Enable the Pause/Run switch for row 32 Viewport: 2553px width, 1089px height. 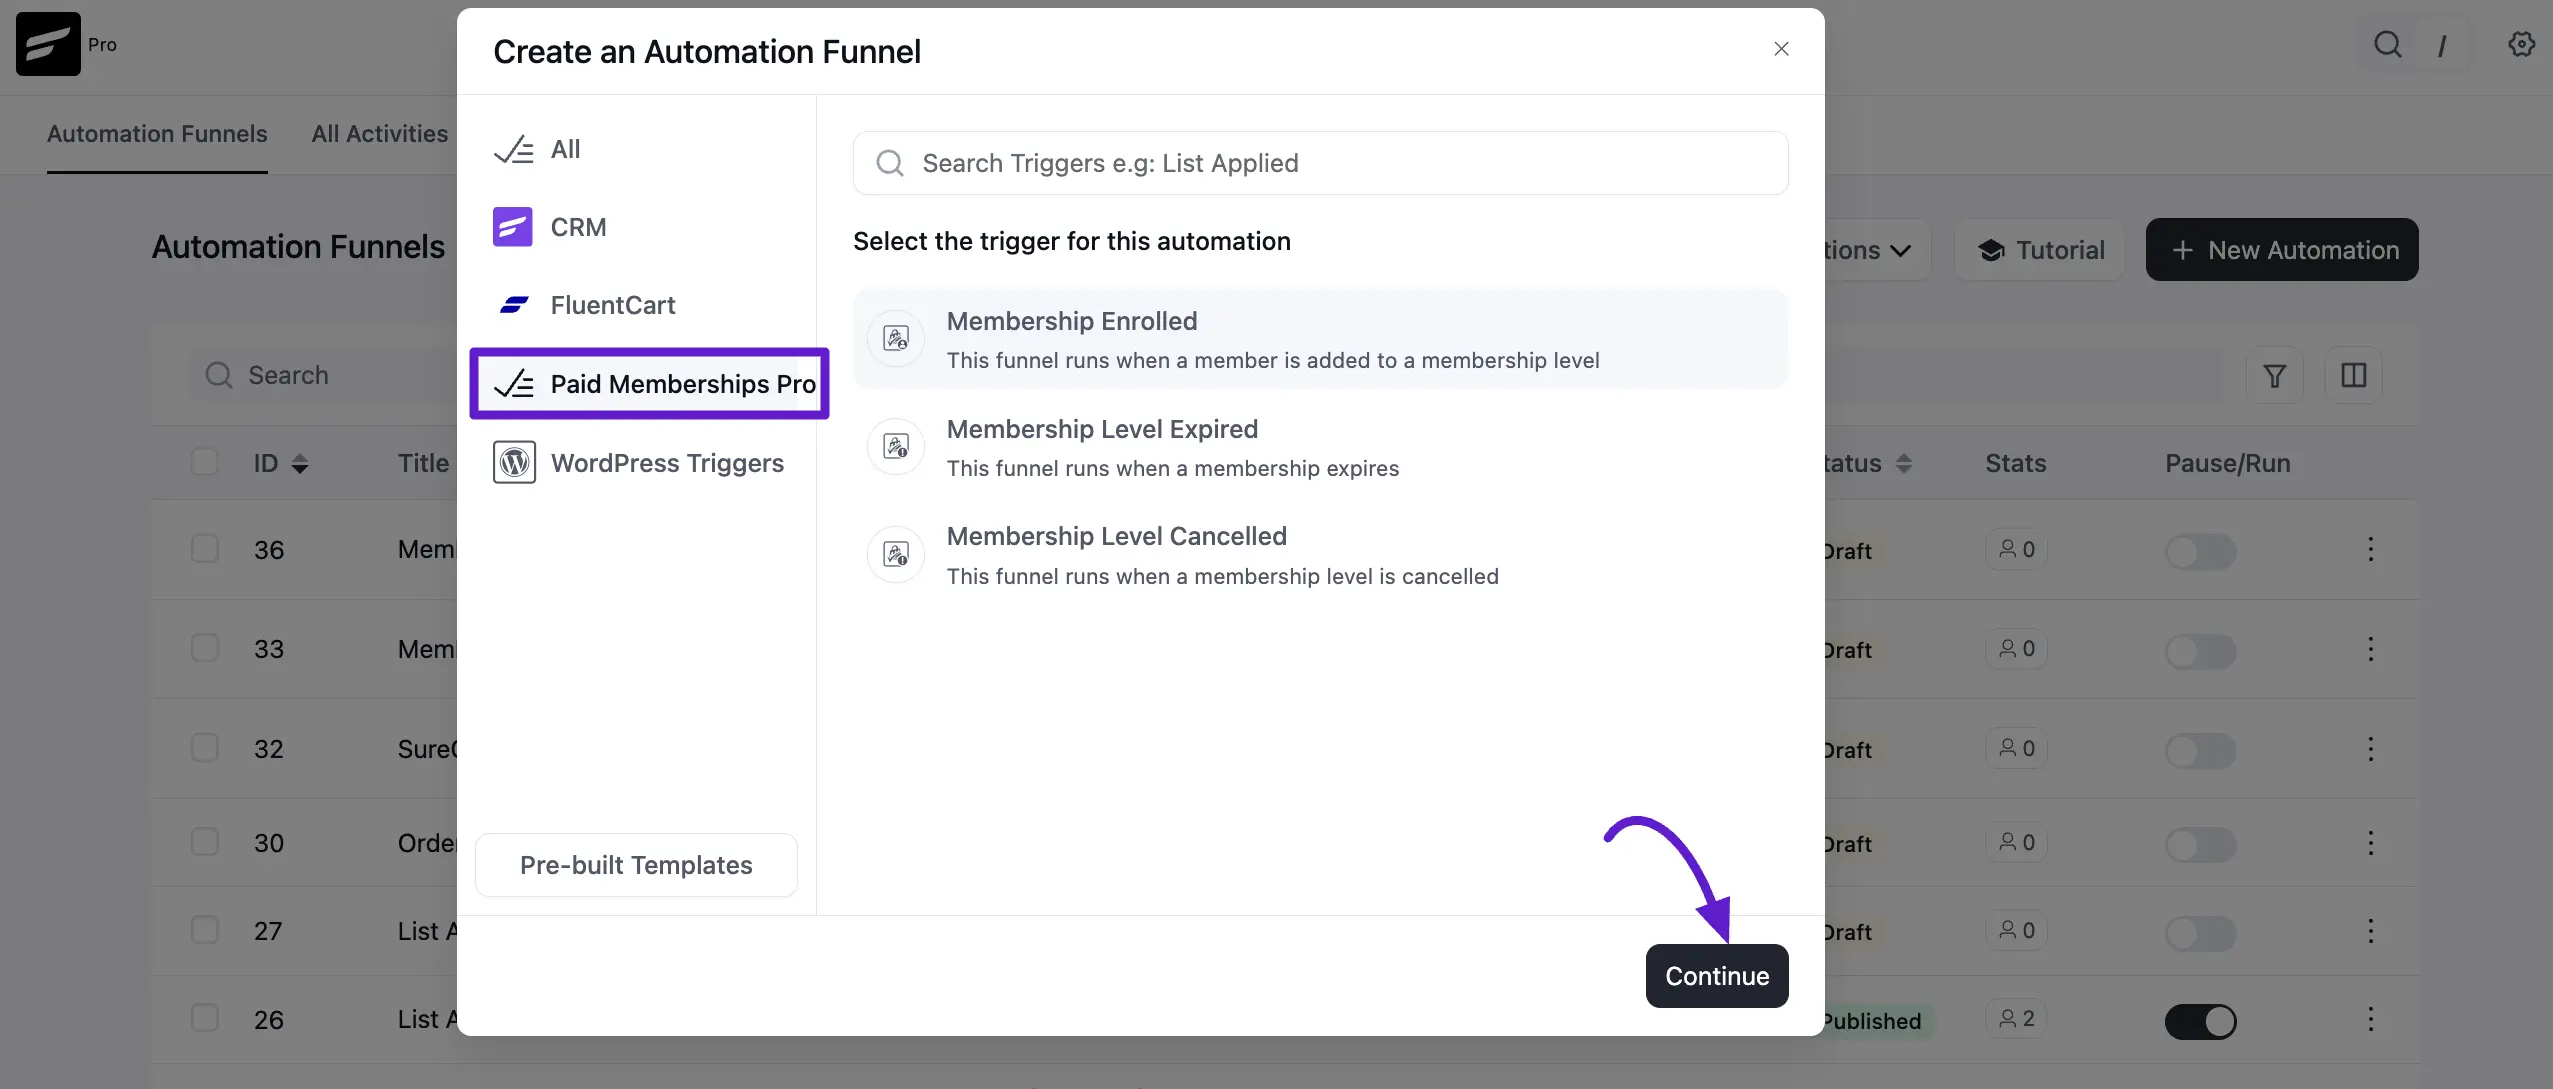point(2200,750)
